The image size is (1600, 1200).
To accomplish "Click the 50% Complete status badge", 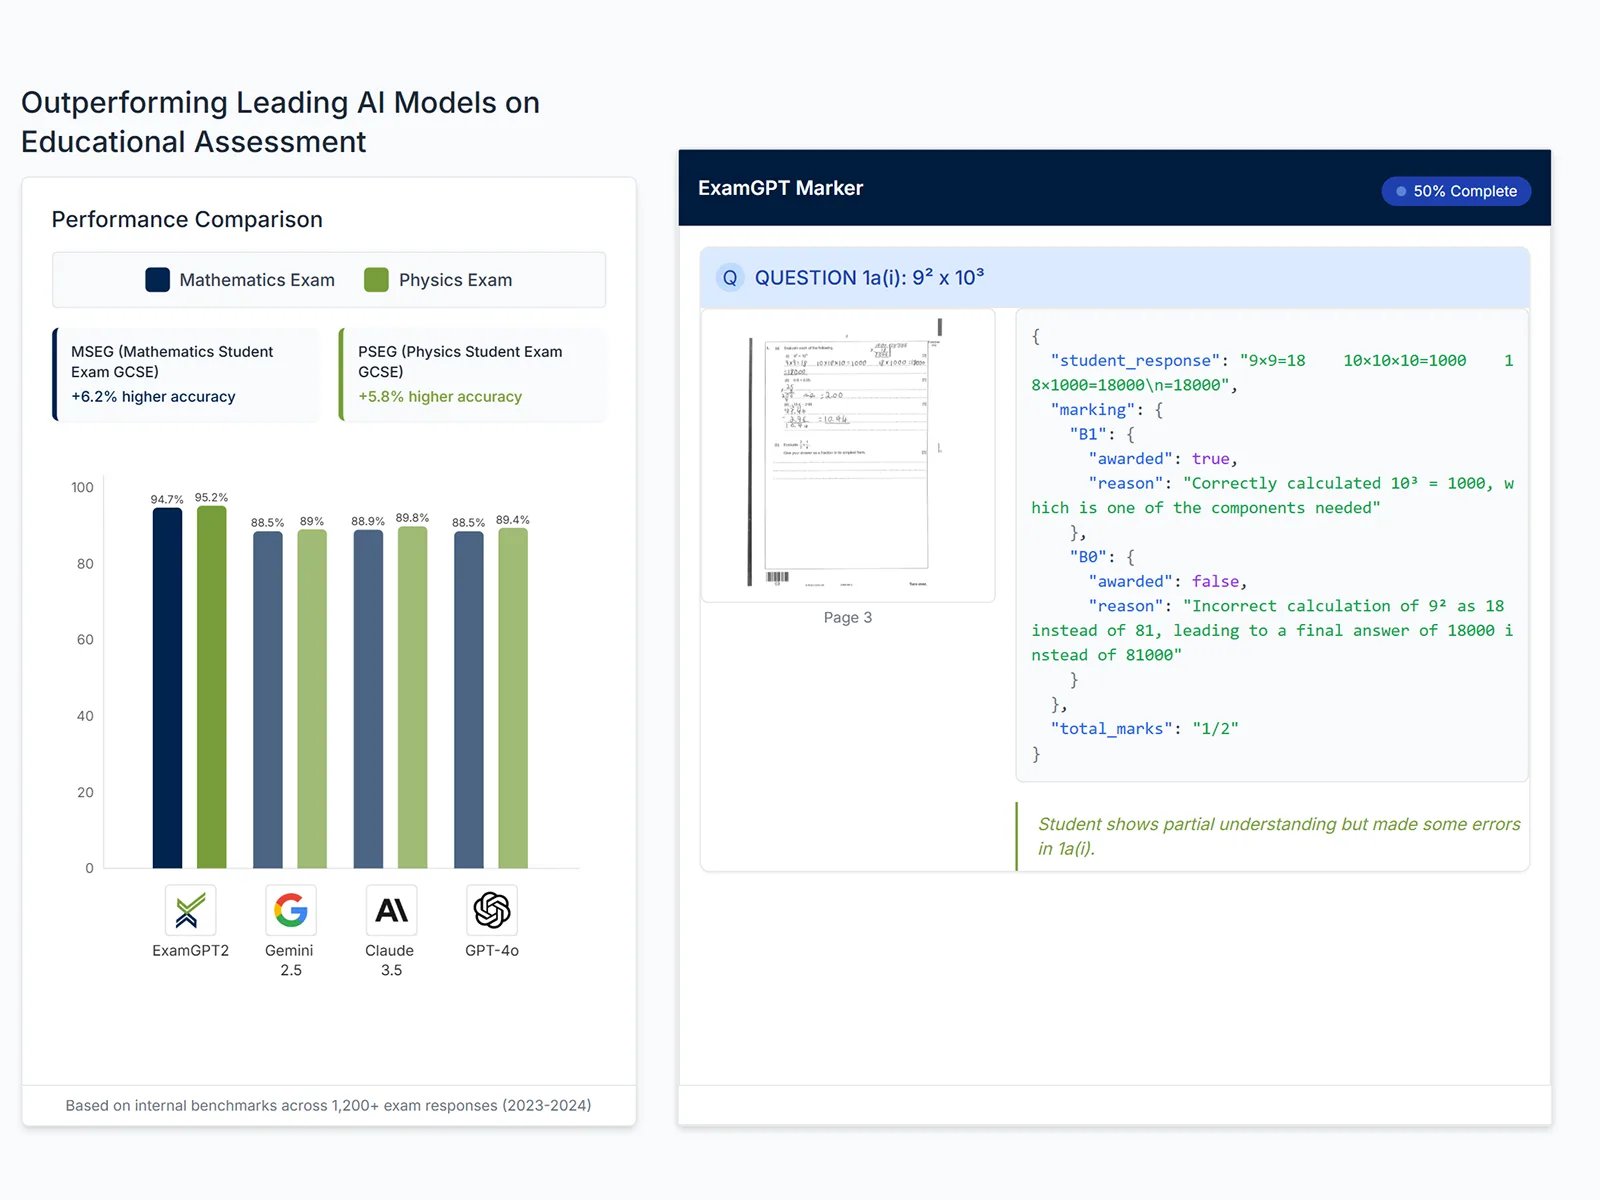I will pyautogui.click(x=1456, y=191).
